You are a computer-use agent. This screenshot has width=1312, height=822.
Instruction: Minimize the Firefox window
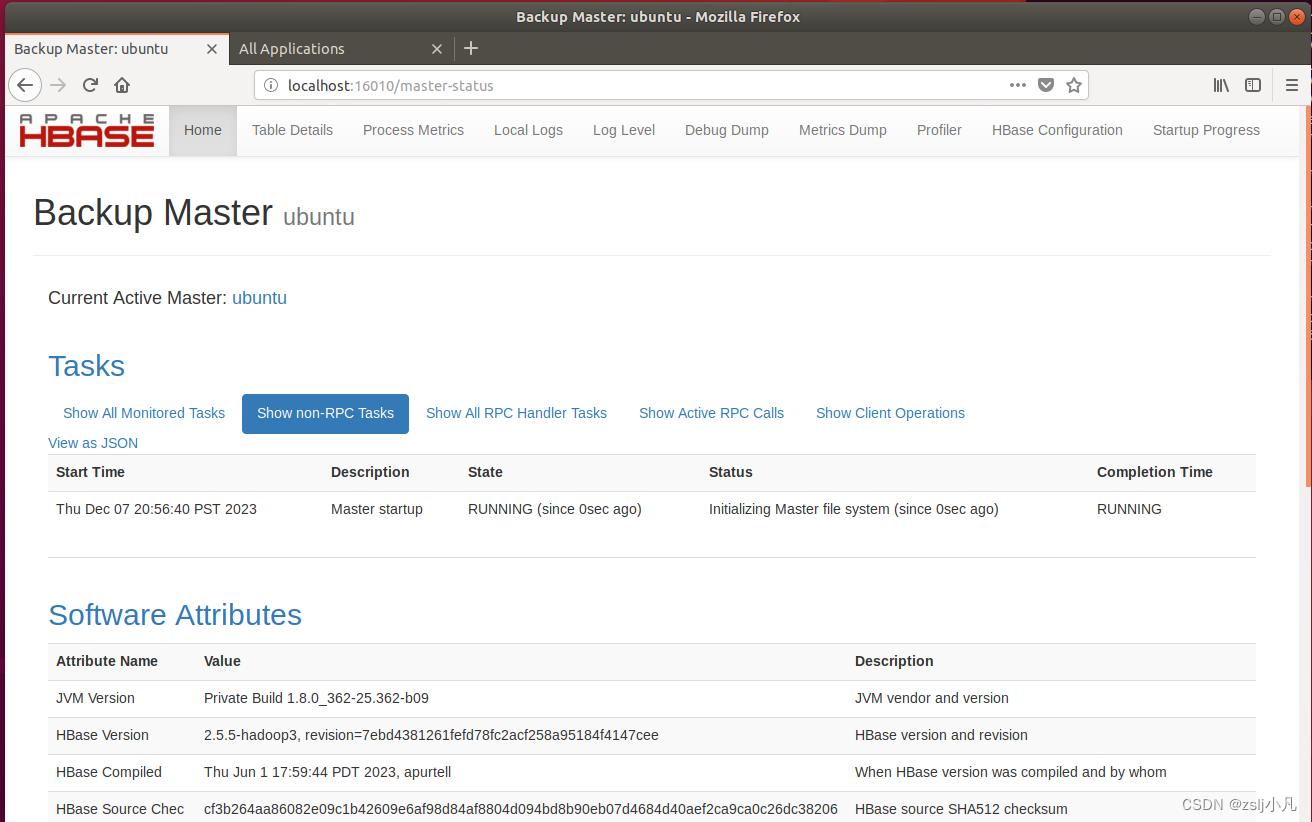(x=1257, y=16)
